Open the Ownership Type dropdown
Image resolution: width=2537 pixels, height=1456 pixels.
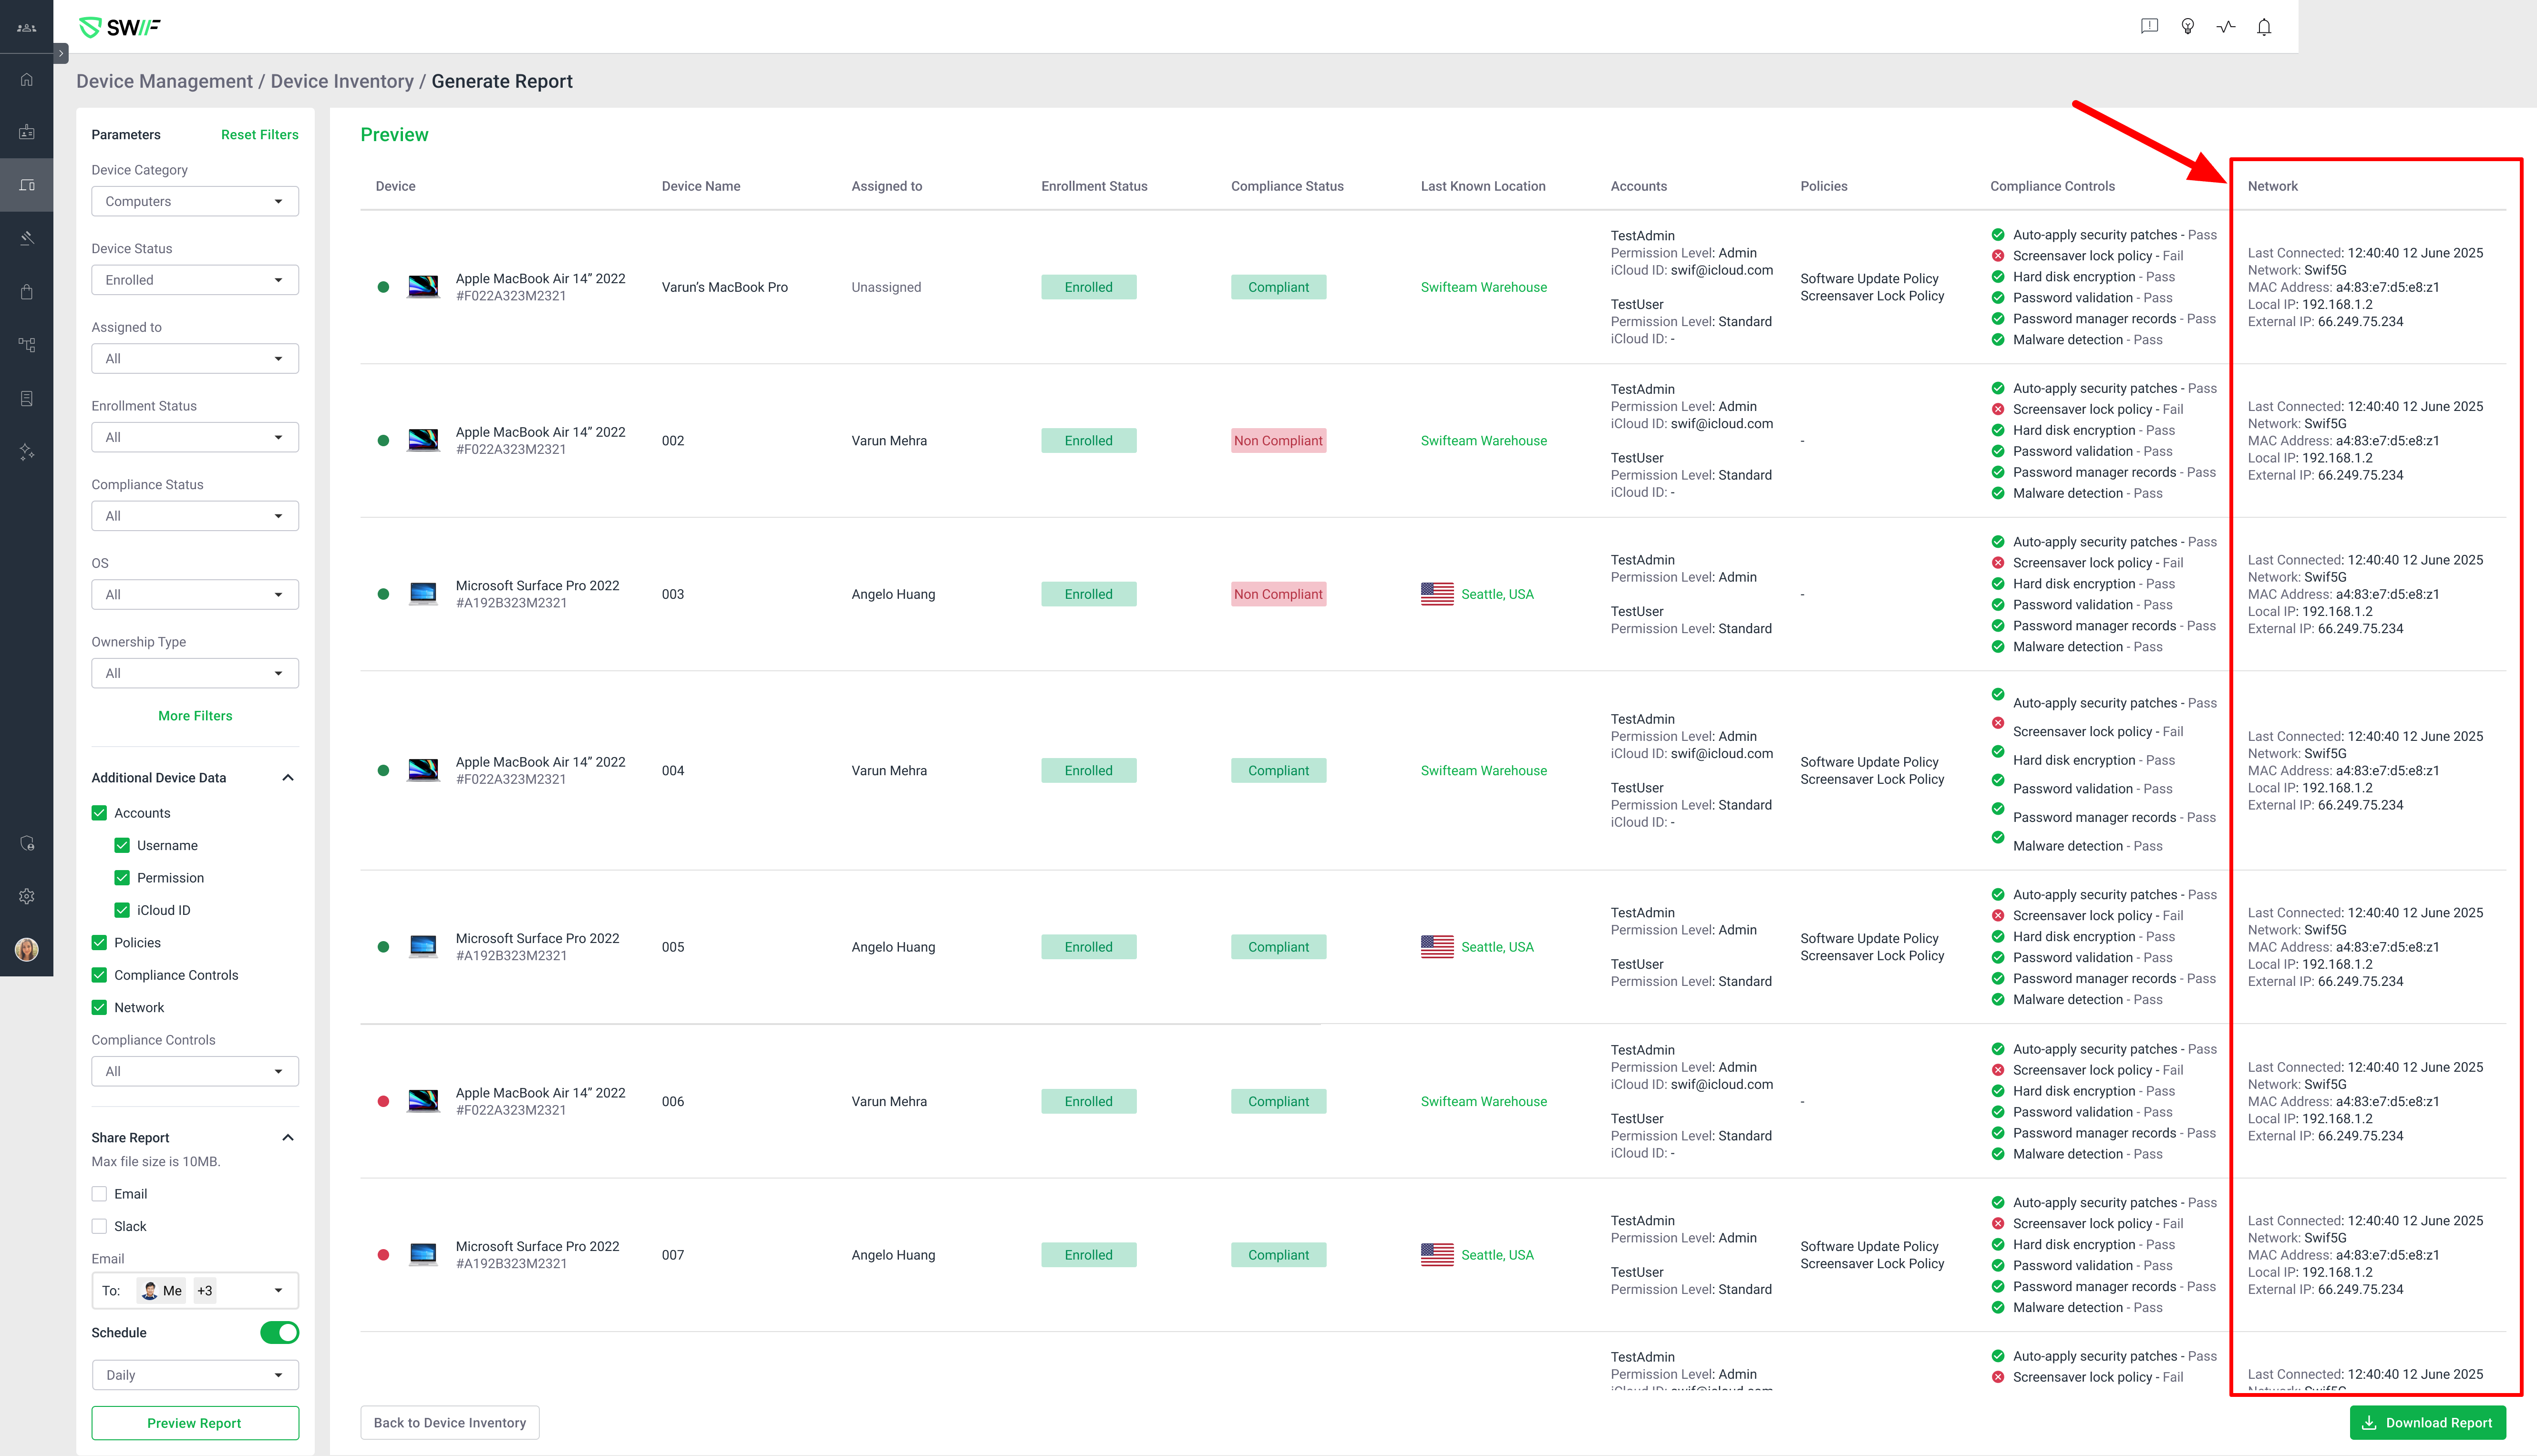click(195, 674)
